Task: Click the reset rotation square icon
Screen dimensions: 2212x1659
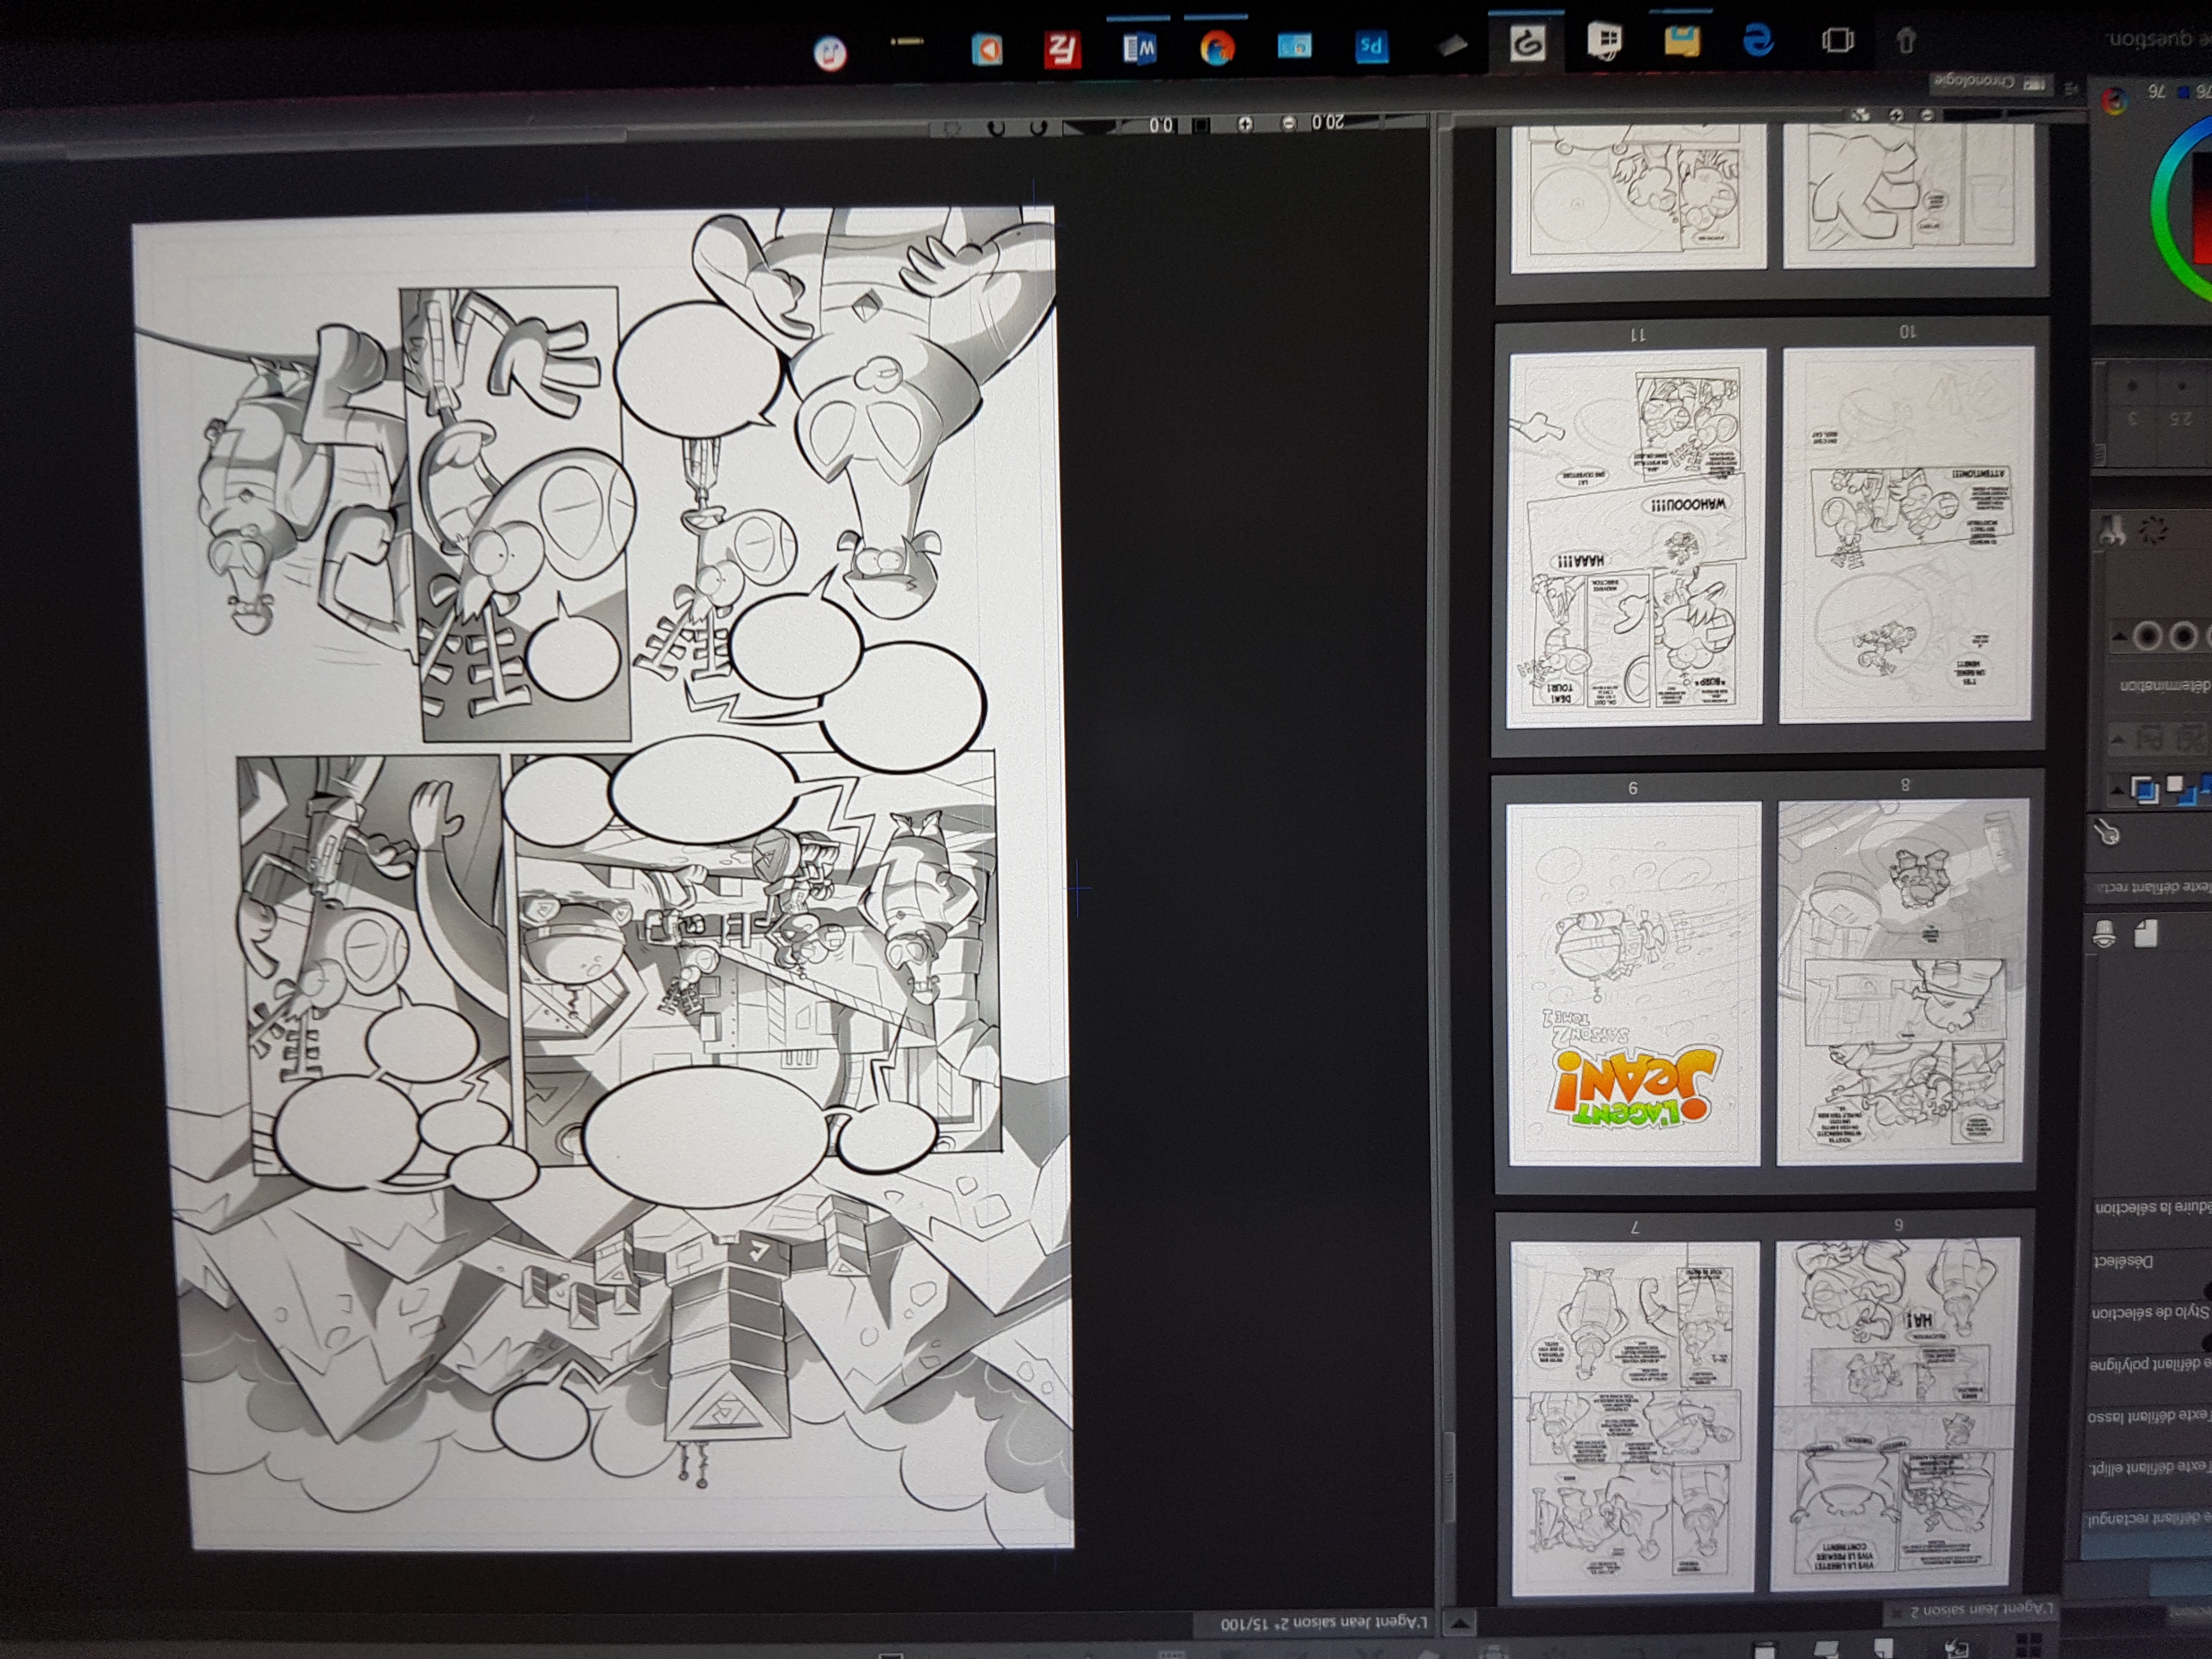Action: pos(1201,125)
